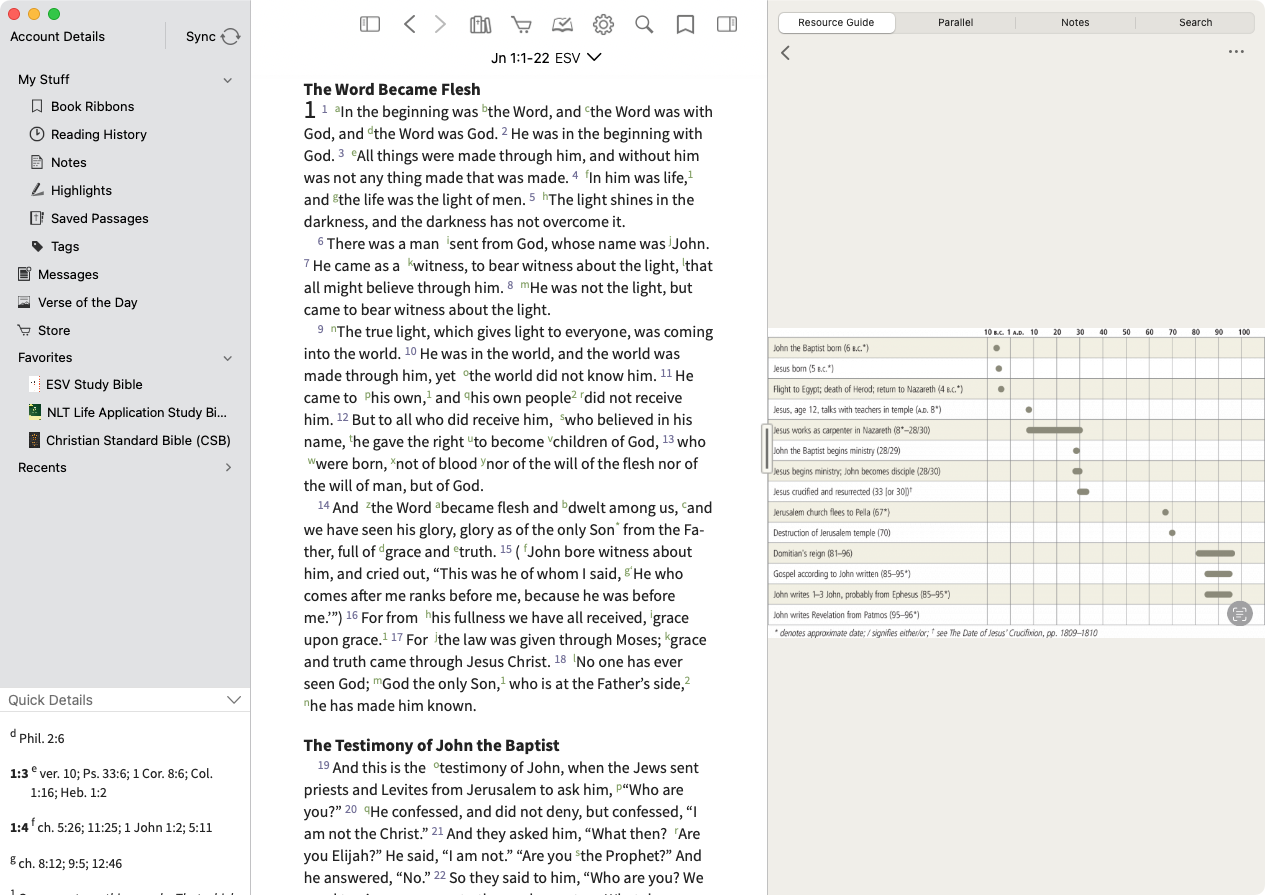Open Reading History in sidebar

tap(98, 134)
